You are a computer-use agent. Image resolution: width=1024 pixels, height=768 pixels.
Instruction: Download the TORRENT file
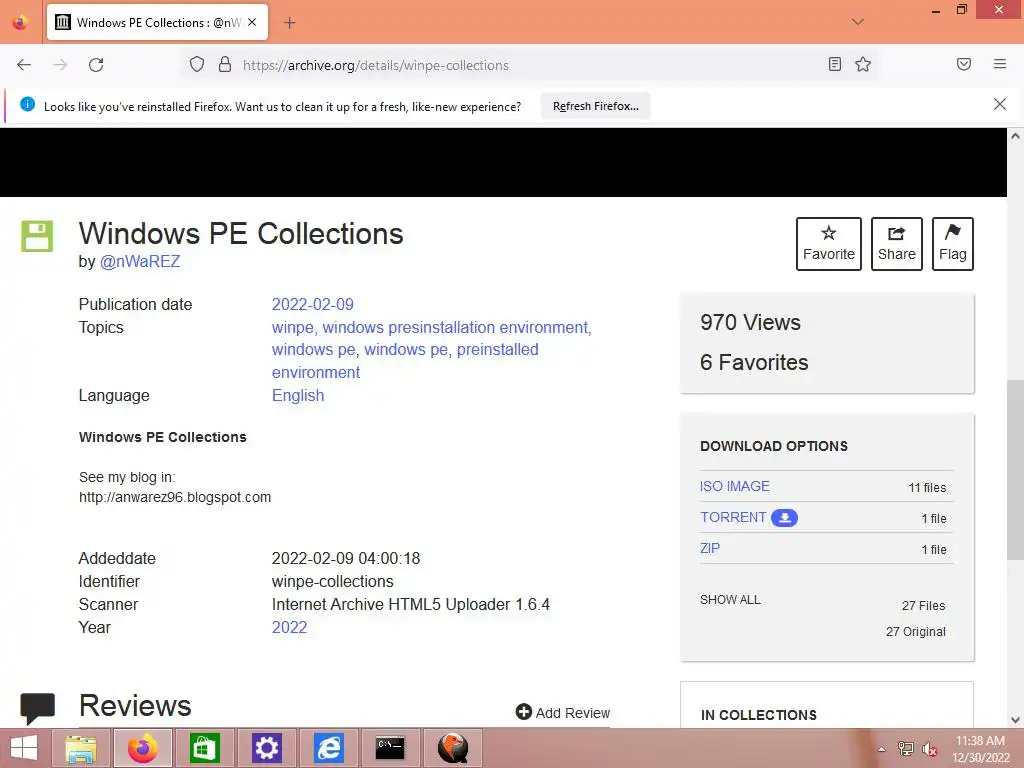[x=733, y=517]
